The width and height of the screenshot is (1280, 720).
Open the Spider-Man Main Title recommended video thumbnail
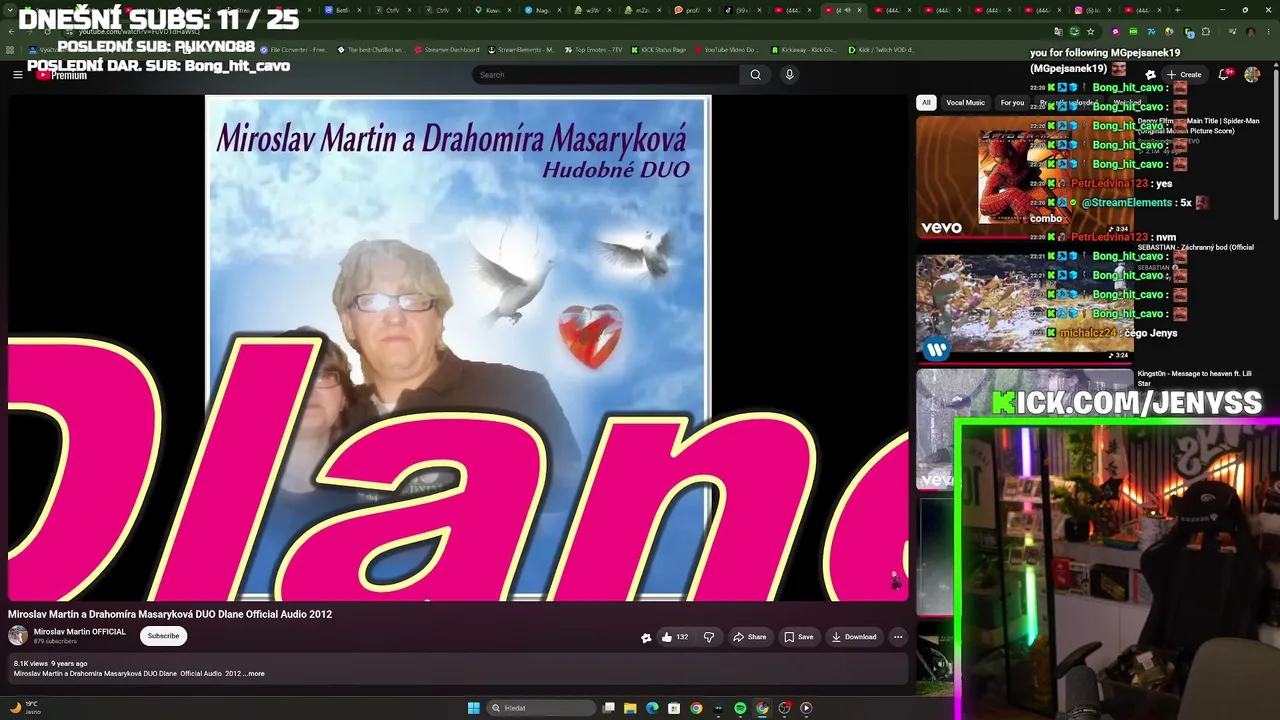(1025, 178)
